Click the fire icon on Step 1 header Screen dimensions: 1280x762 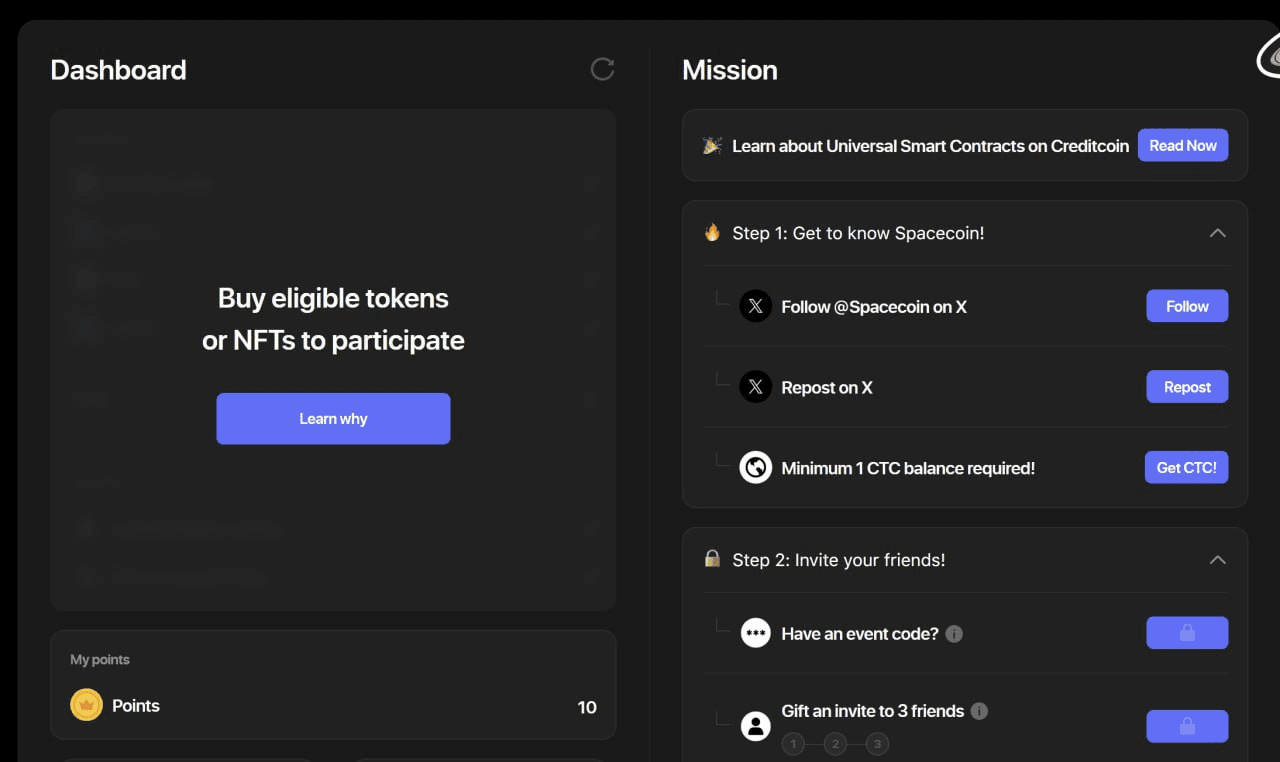tap(711, 233)
